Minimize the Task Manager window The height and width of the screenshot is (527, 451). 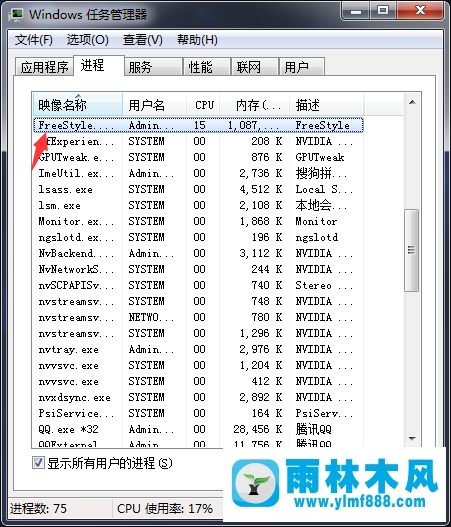[x=356, y=11]
